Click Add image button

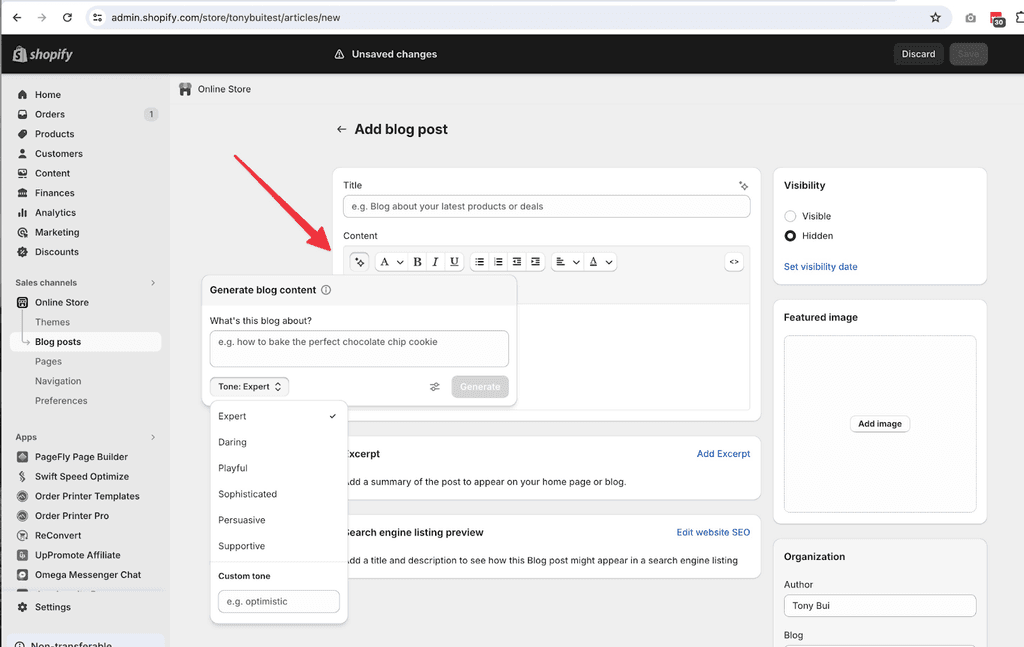[880, 424]
